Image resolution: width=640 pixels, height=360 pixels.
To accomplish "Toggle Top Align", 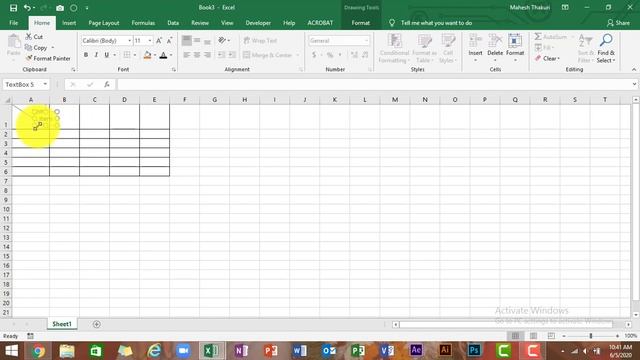I will (187, 40).
